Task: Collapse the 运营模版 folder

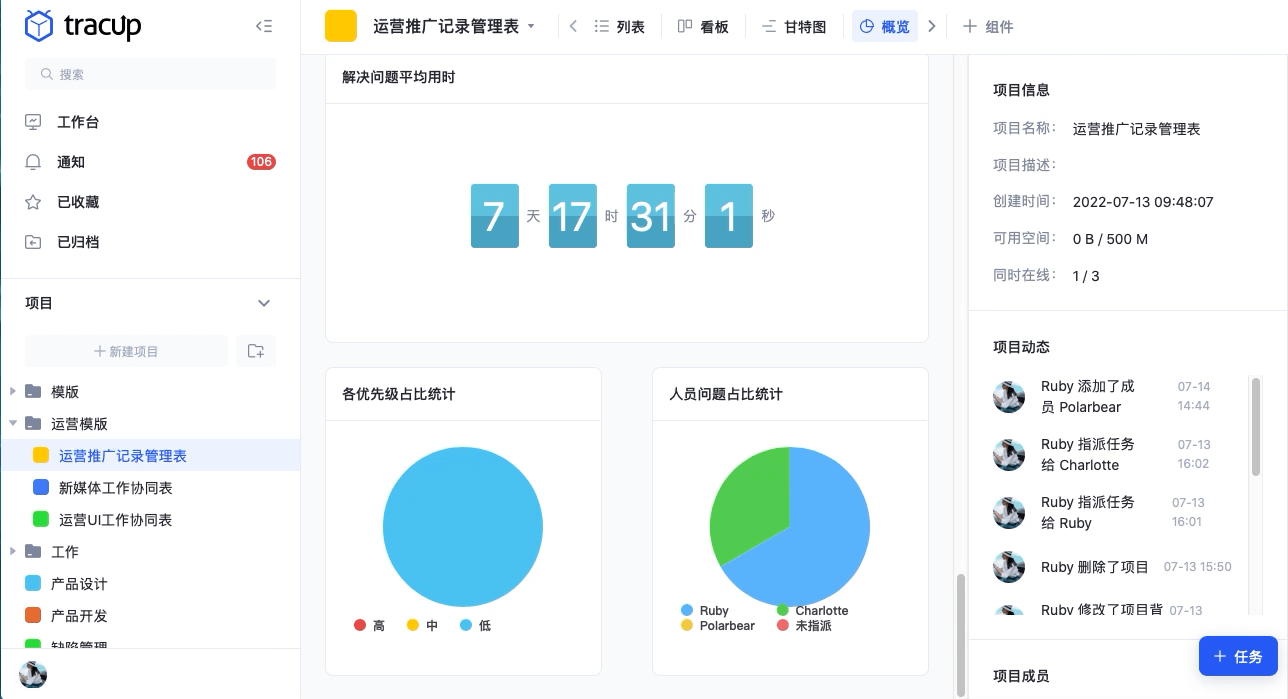Action: 12,423
